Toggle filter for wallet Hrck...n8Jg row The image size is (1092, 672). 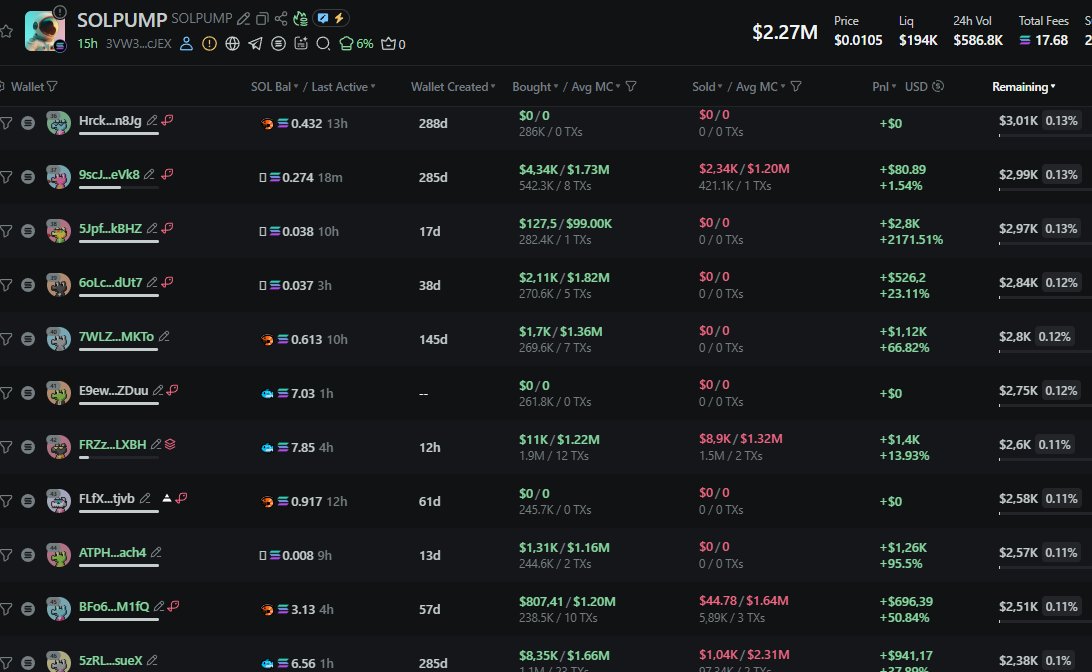coord(6,122)
